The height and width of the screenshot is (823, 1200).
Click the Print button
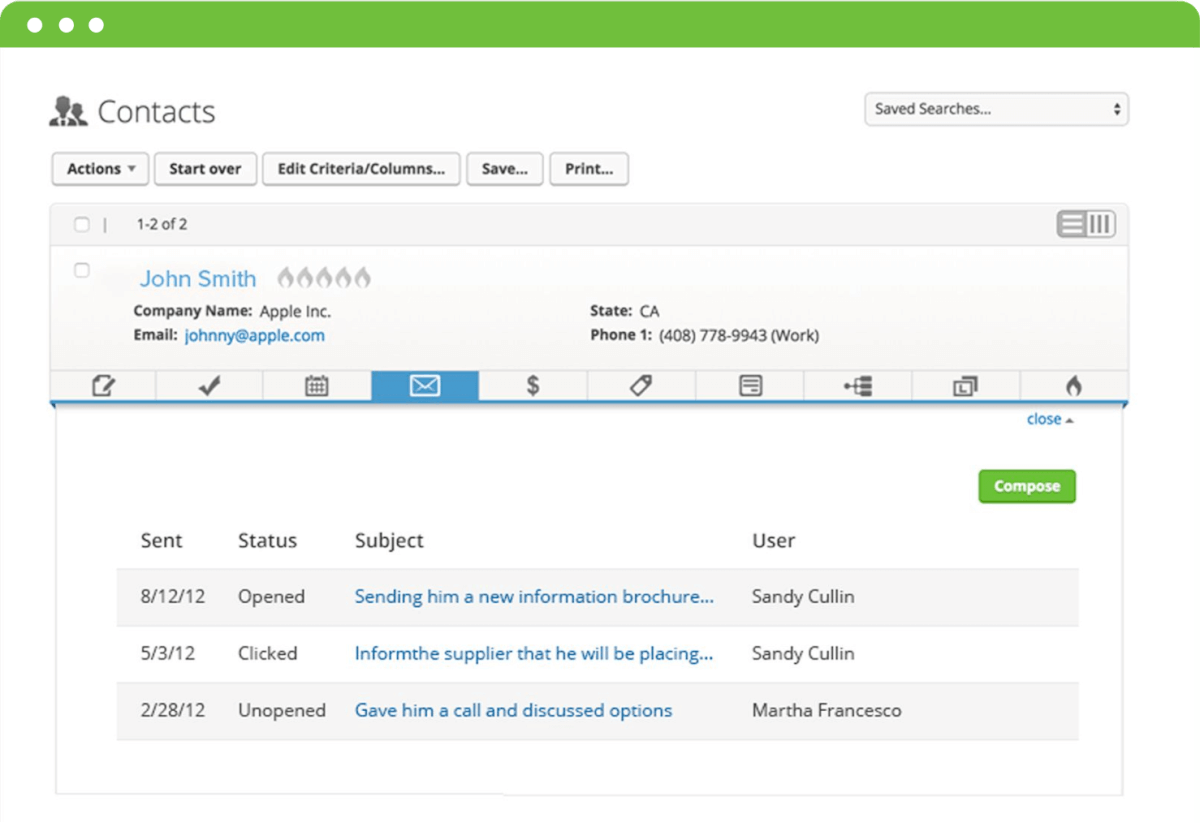589,169
